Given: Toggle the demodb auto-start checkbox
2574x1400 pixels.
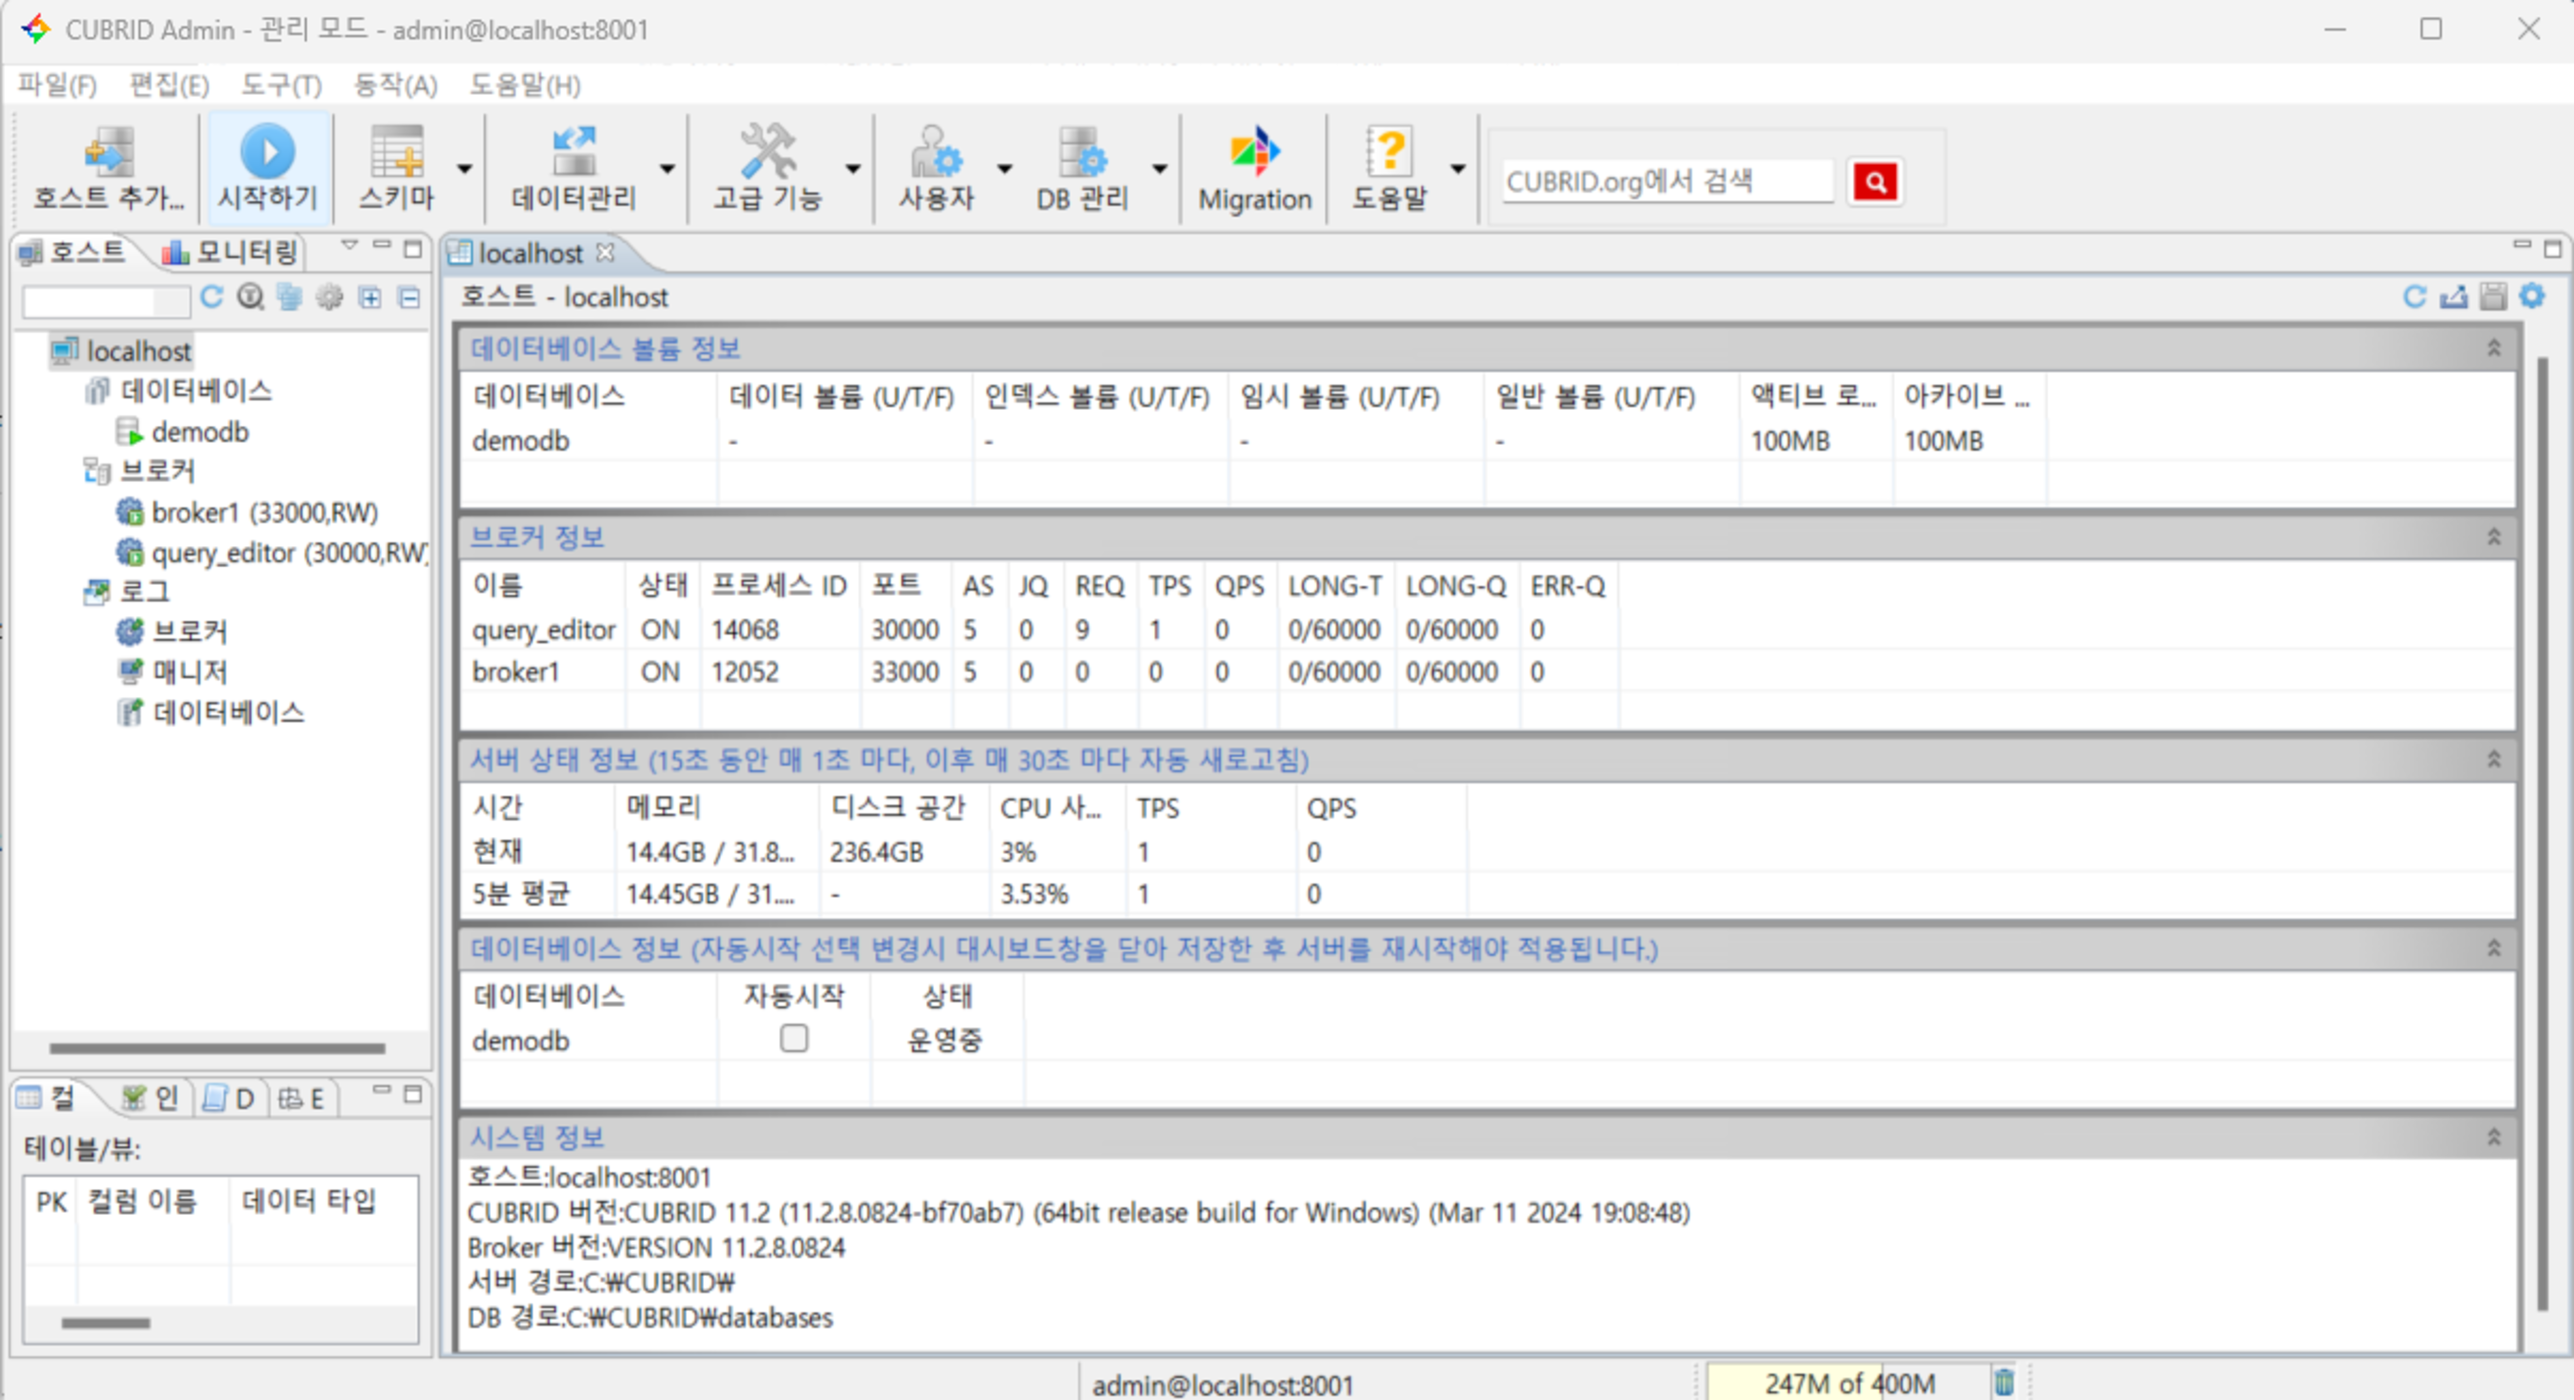Looking at the screenshot, I should pyautogui.click(x=793, y=1039).
